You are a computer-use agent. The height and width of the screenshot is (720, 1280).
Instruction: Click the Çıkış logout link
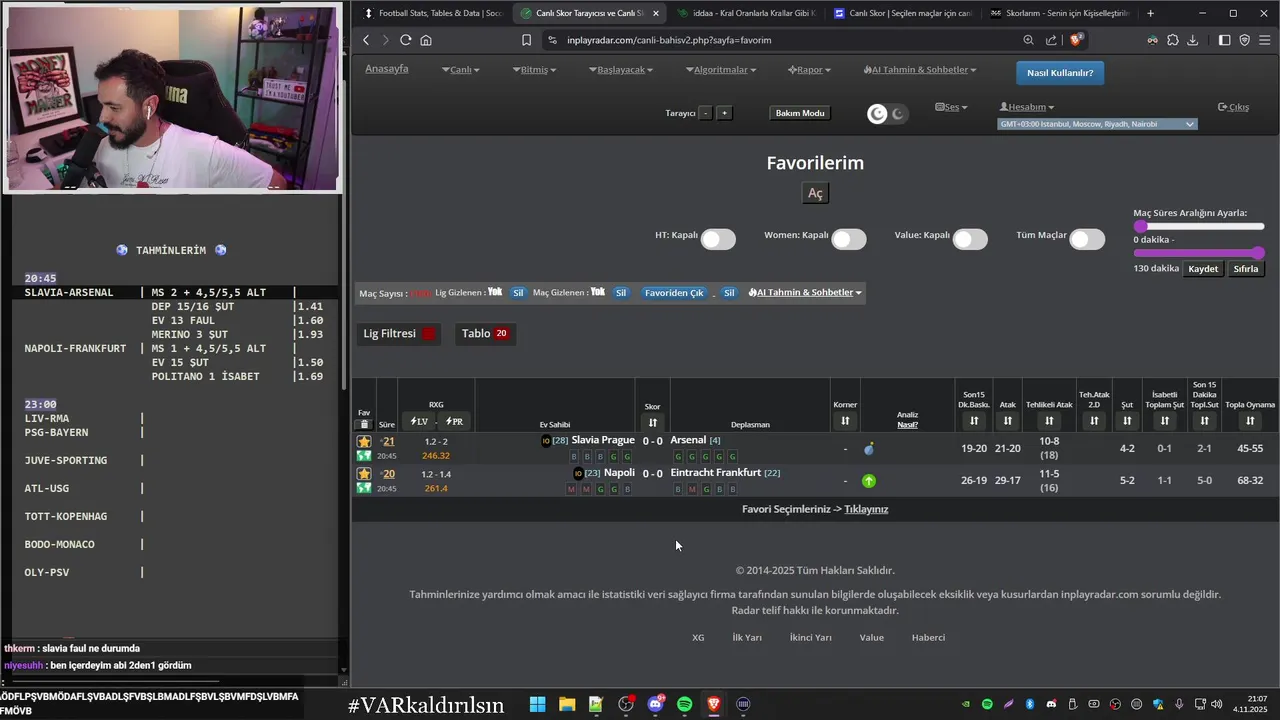point(1233,107)
